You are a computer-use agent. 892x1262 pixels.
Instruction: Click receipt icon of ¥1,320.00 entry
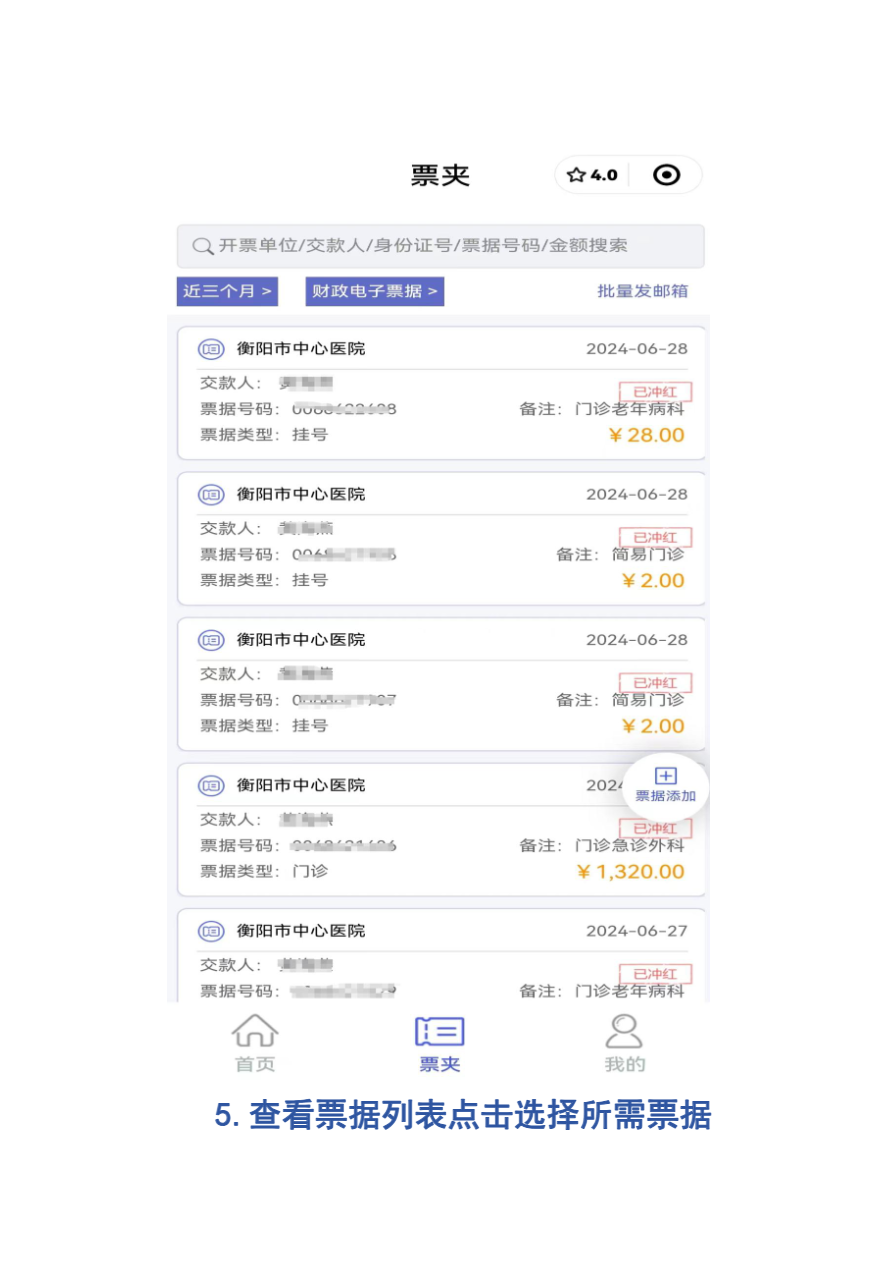pos(211,786)
